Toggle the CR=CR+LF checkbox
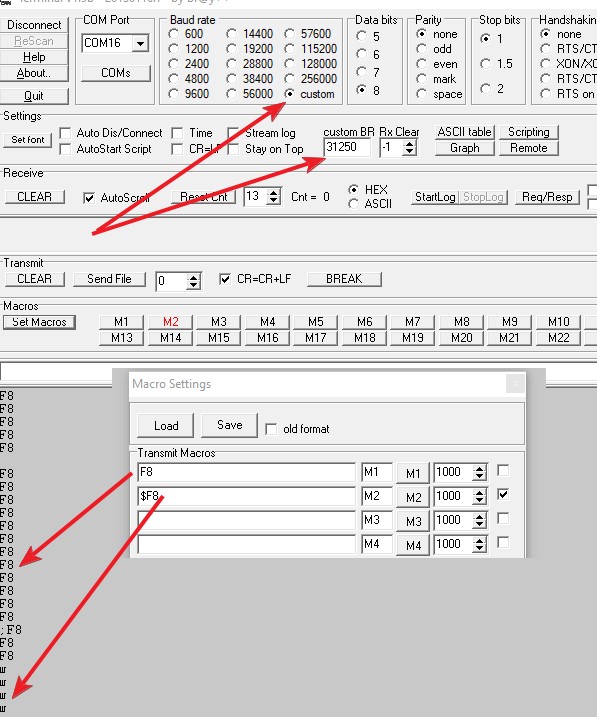The image size is (597, 717). [x=224, y=279]
